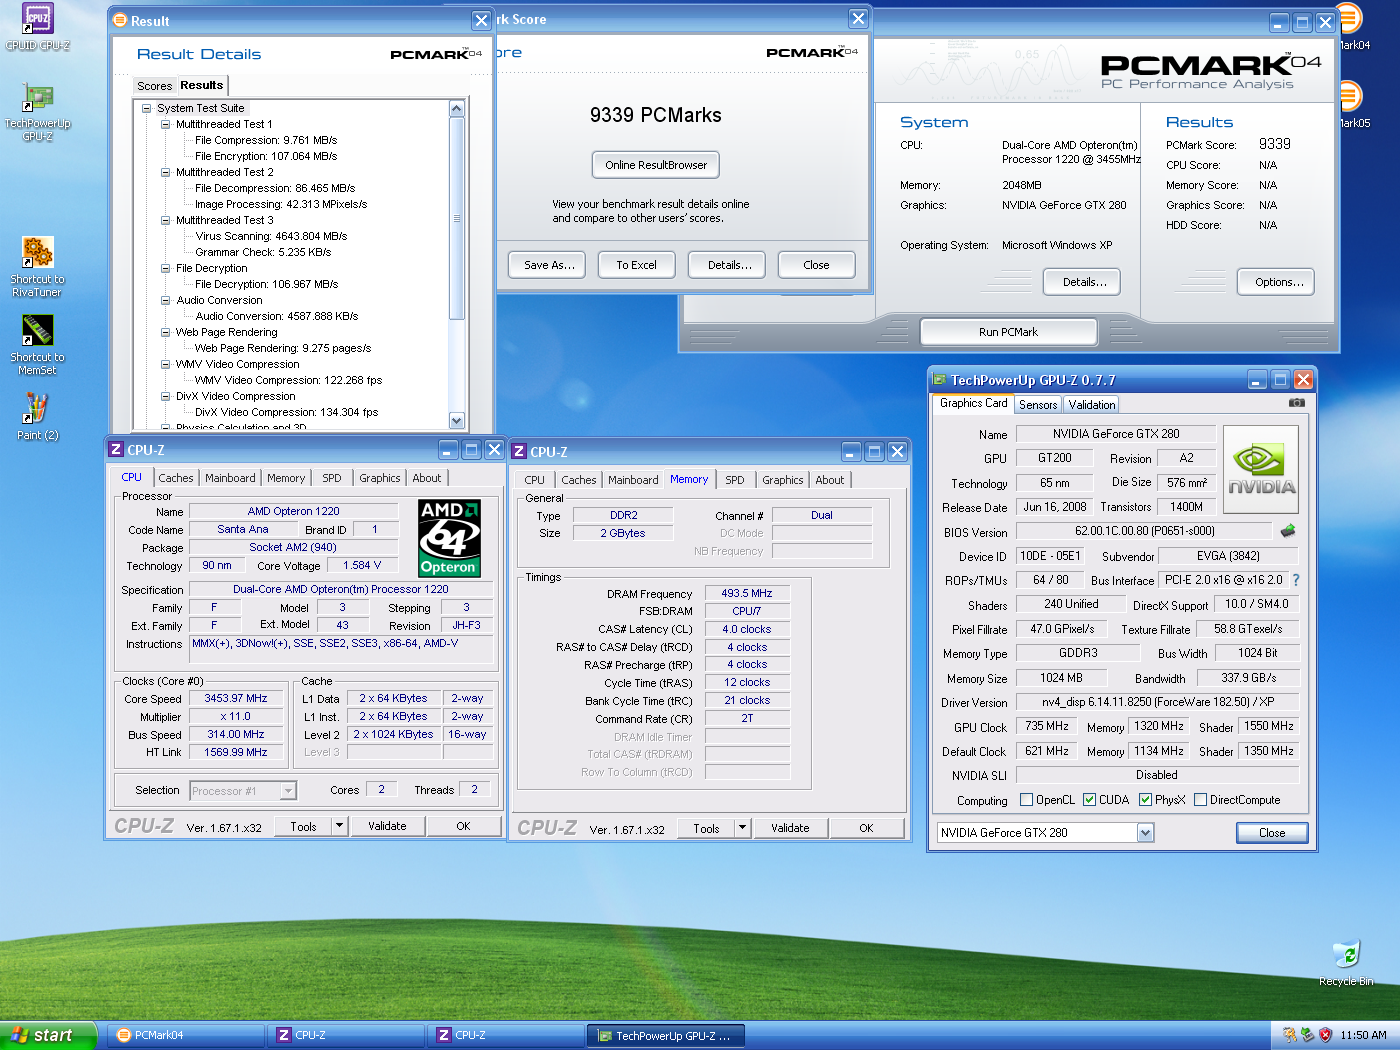
Task: Collapse the Multithreaded Test 2 node
Action: click(166, 172)
